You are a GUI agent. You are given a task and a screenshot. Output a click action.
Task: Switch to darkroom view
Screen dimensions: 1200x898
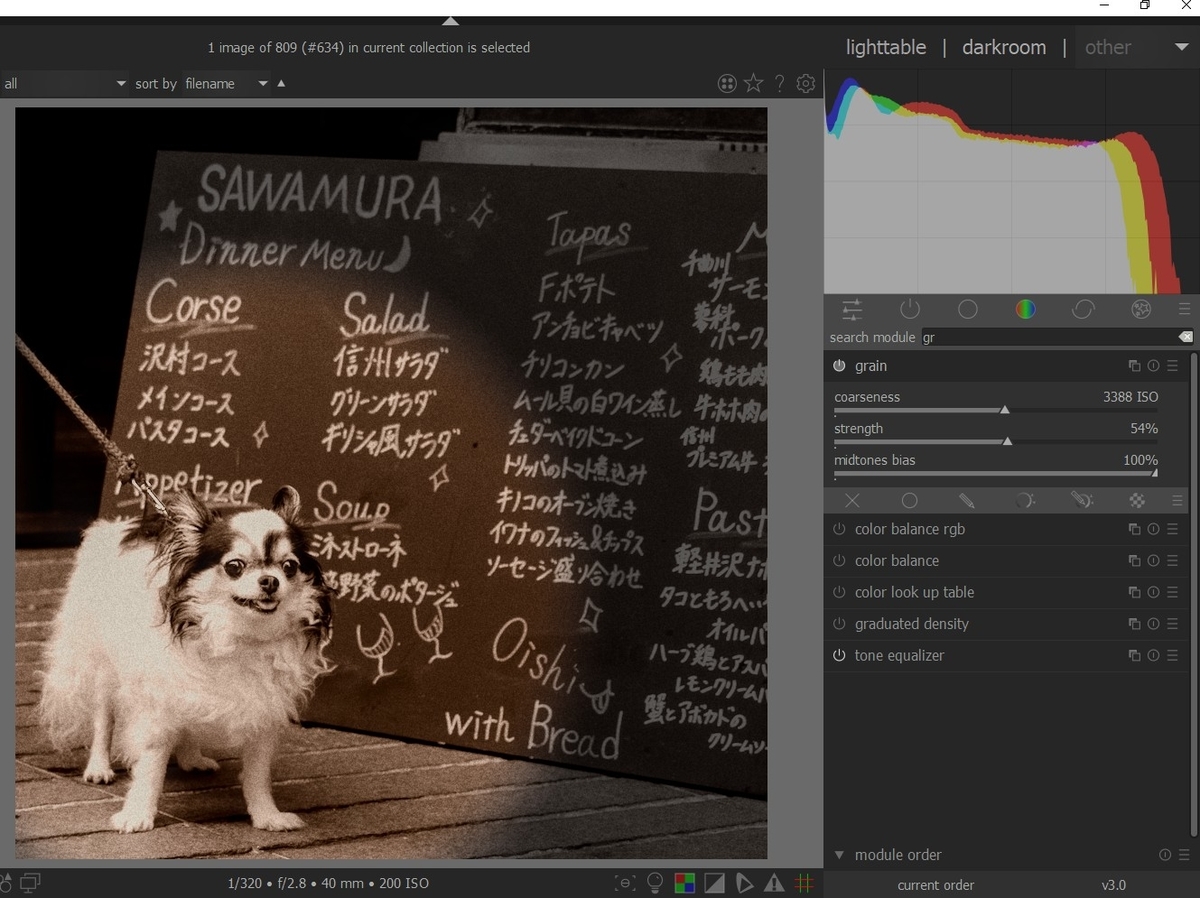(1004, 47)
